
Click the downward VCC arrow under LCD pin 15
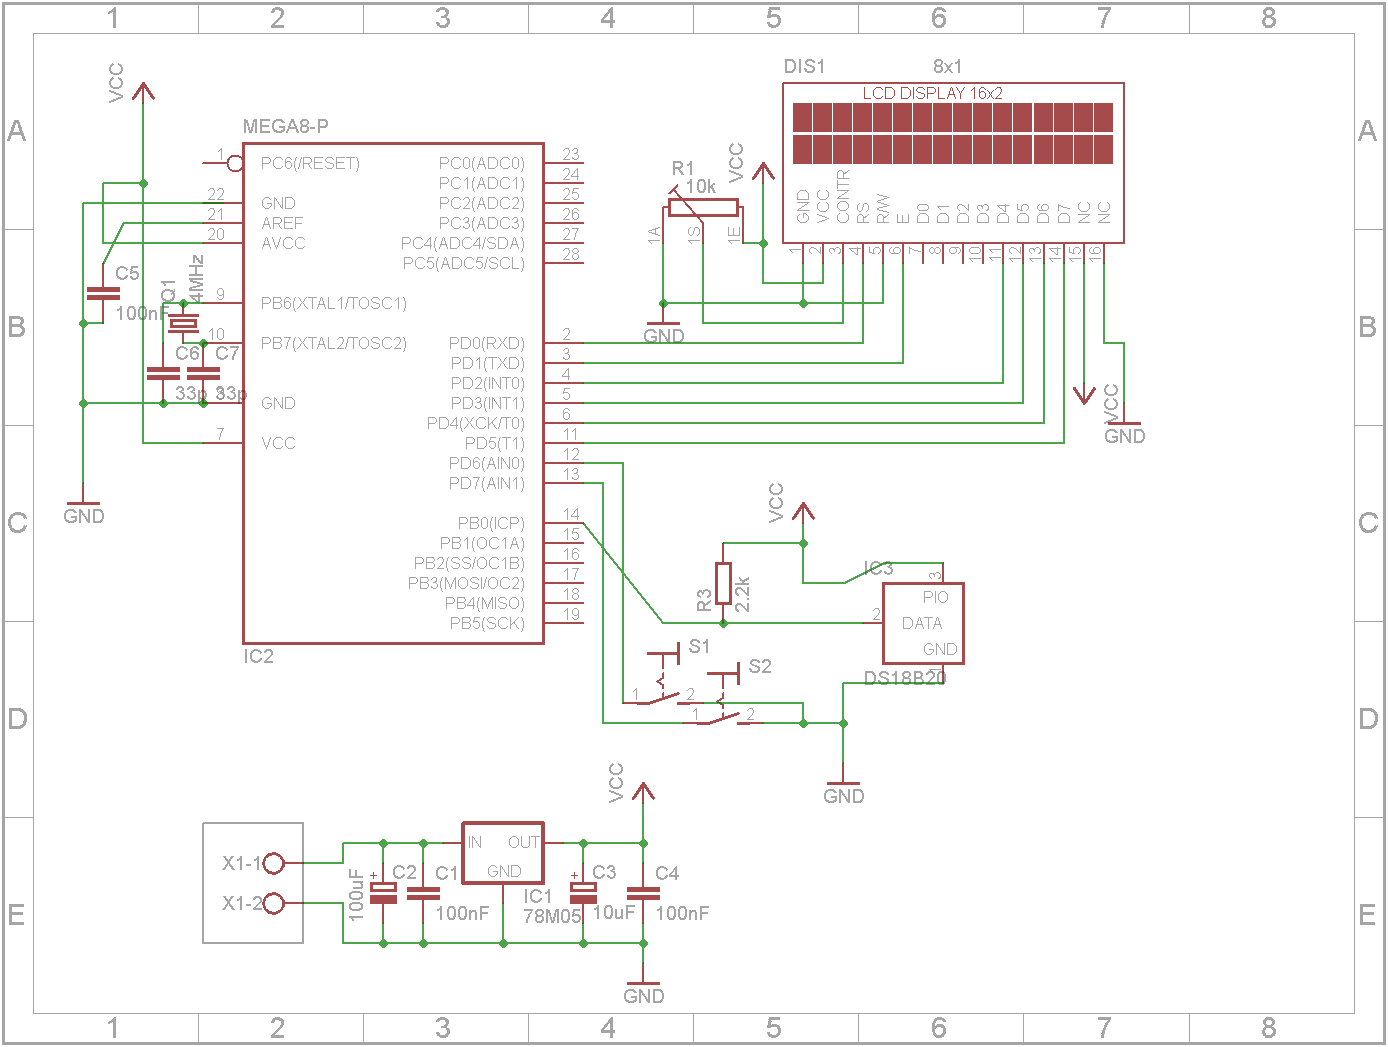pyautogui.click(x=1083, y=394)
